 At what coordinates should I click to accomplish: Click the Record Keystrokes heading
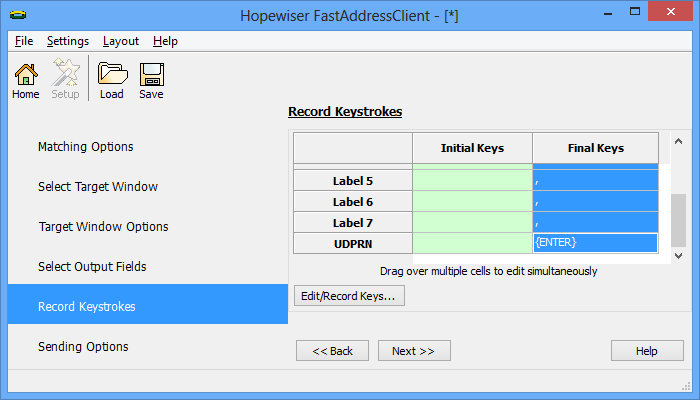click(x=345, y=112)
